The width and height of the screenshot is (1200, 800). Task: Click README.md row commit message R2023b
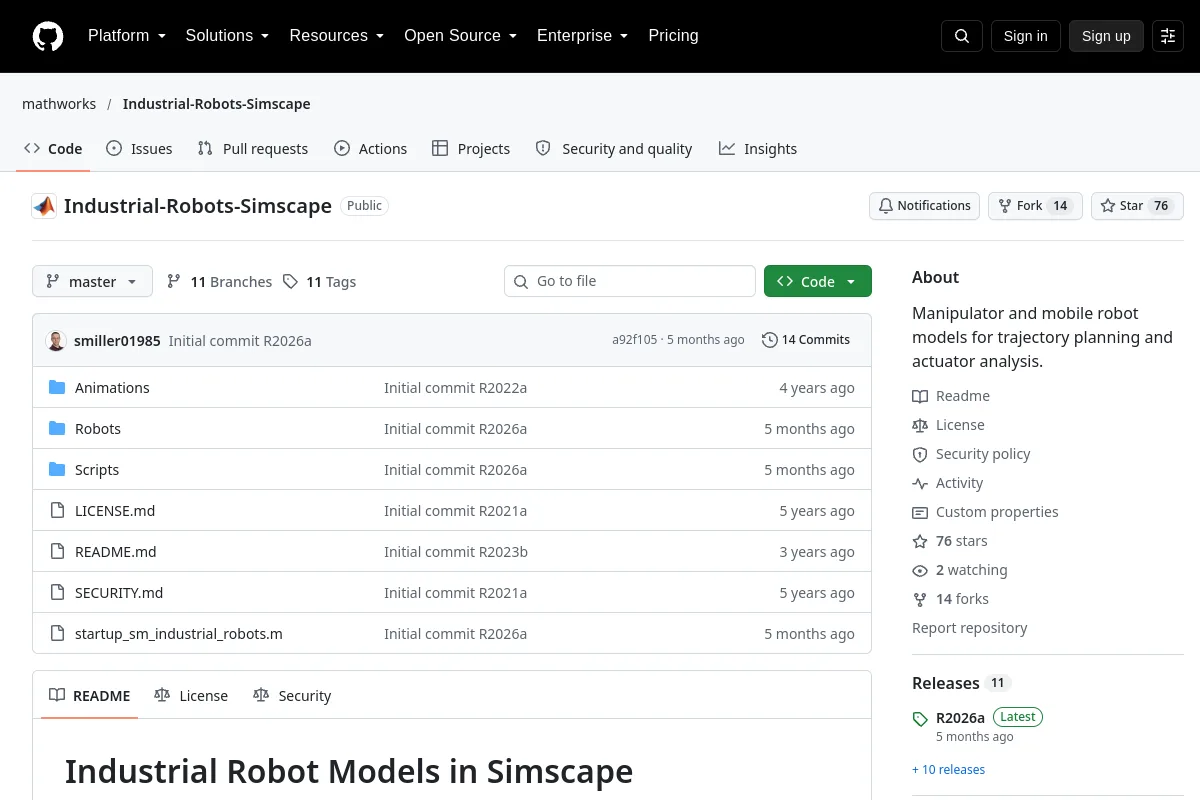[x=456, y=552]
